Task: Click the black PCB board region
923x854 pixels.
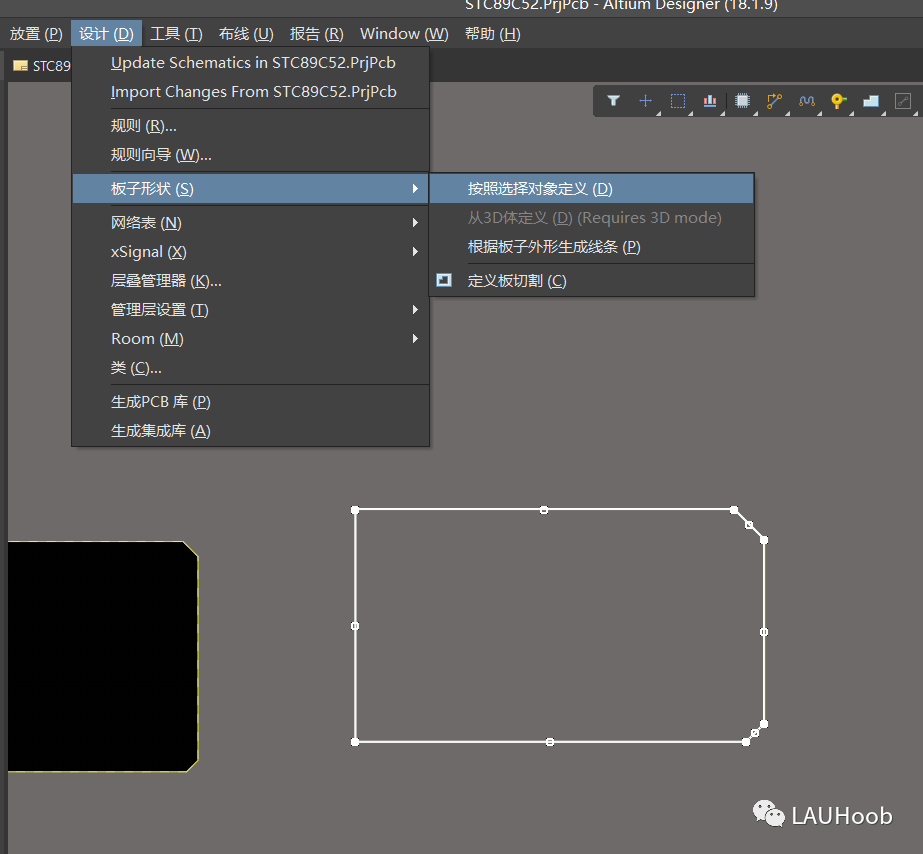Action: tap(101, 656)
